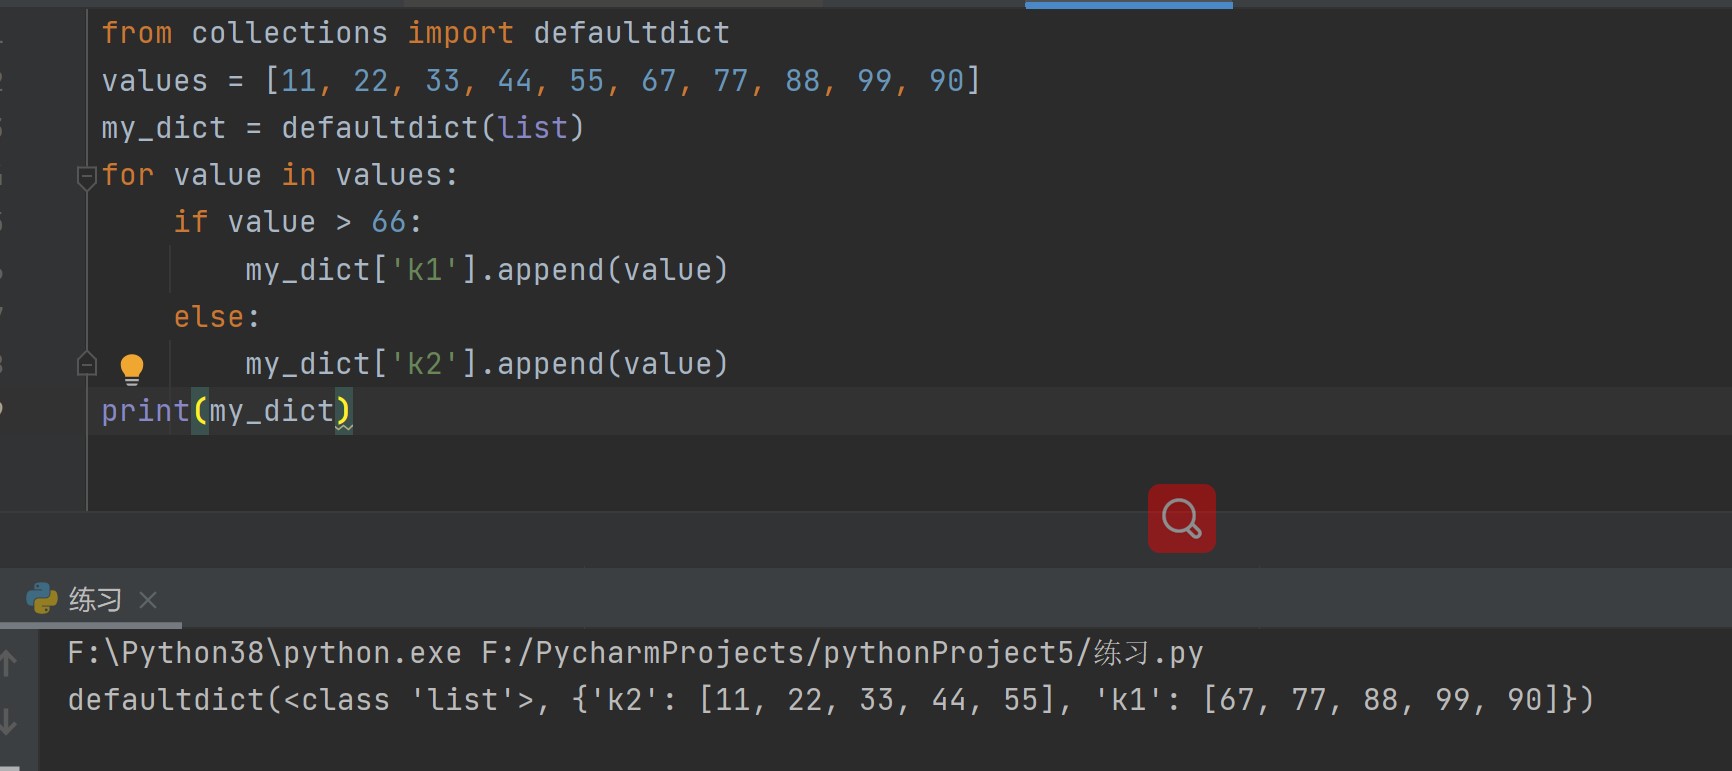
Task: Click the 'k1' string in the code
Action: click(424, 270)
